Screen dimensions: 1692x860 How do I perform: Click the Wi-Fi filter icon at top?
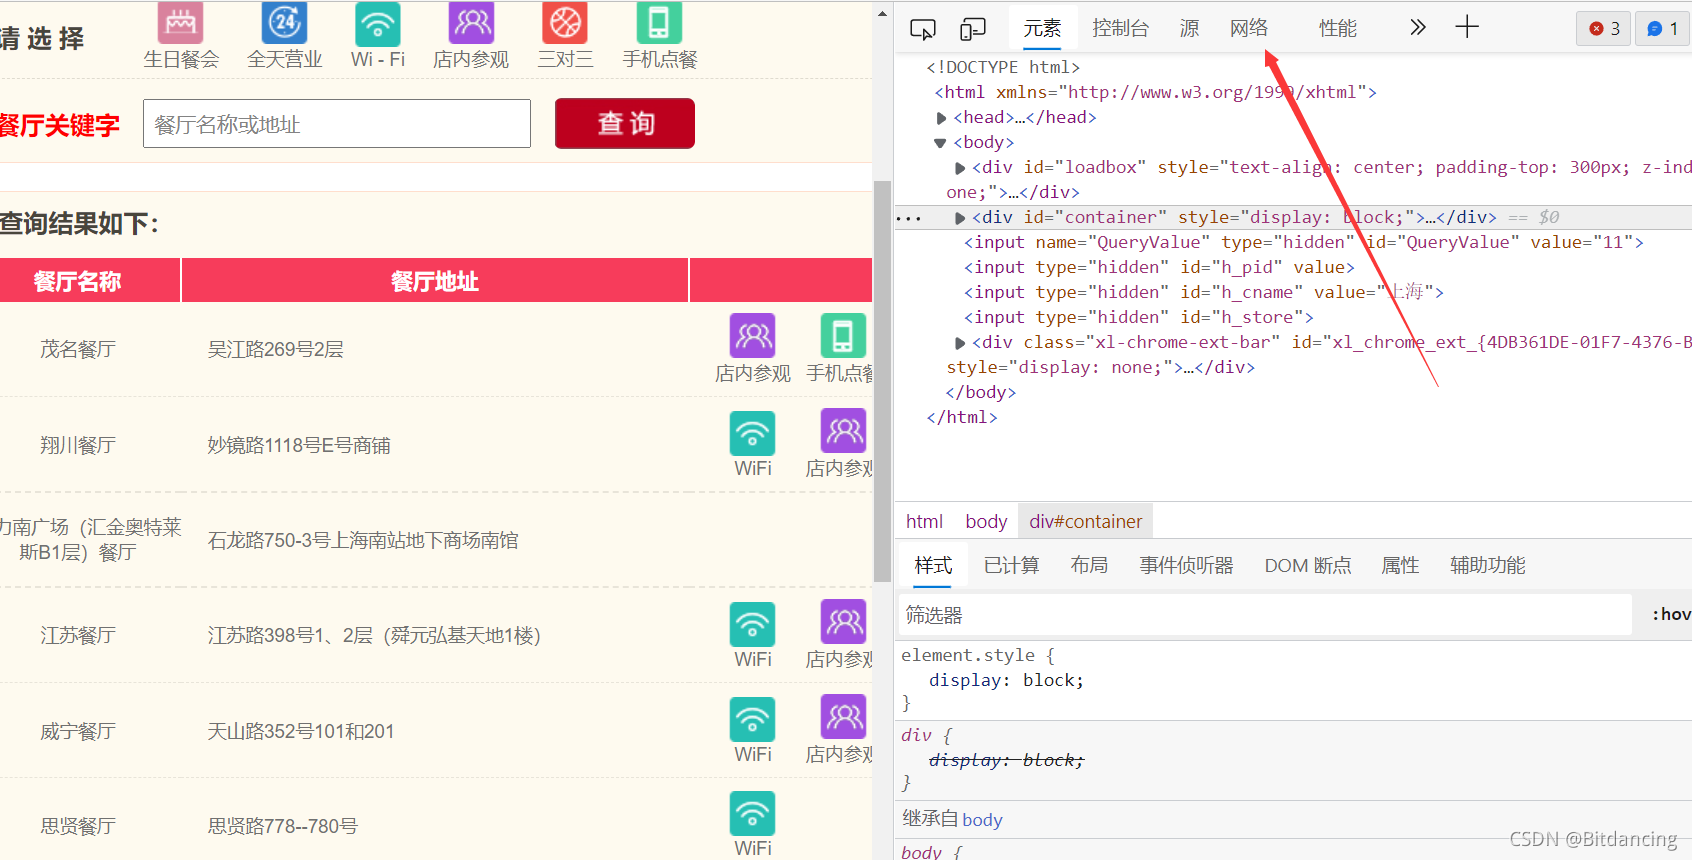point(377,23)
